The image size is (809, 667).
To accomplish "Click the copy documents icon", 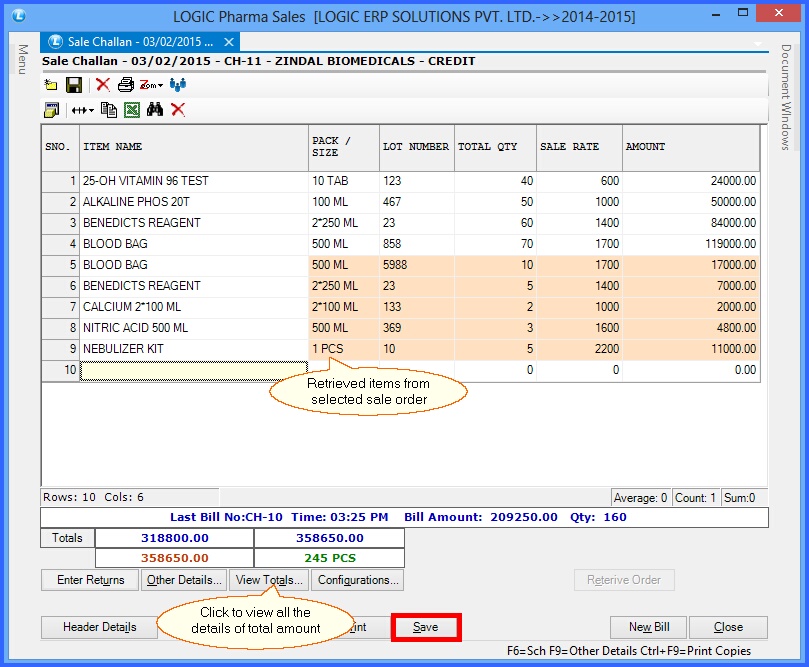I will pos(109,109).
